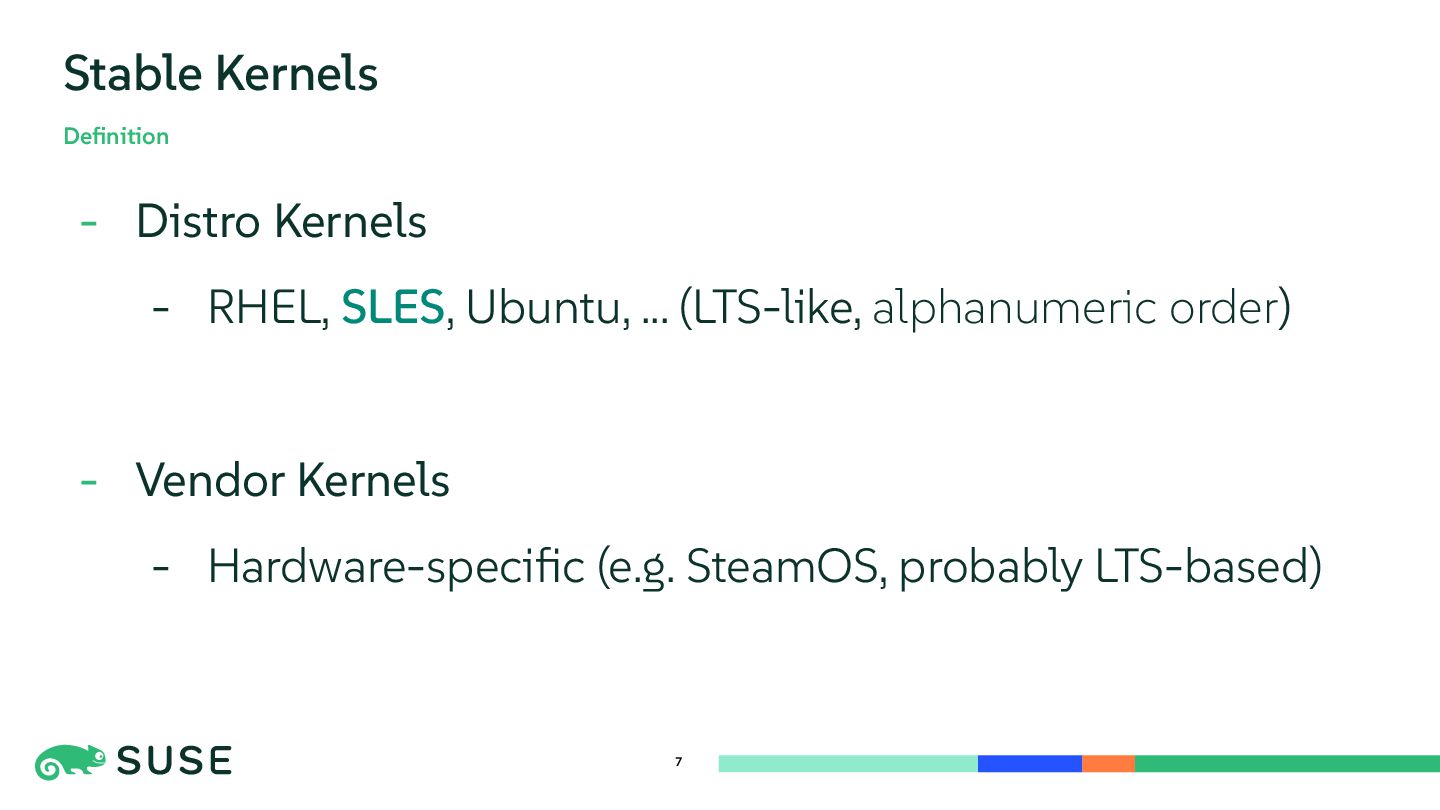The image size is (1440, 810).
Task: Click the dark green progress bar segment
Action: click(1287, 764)
